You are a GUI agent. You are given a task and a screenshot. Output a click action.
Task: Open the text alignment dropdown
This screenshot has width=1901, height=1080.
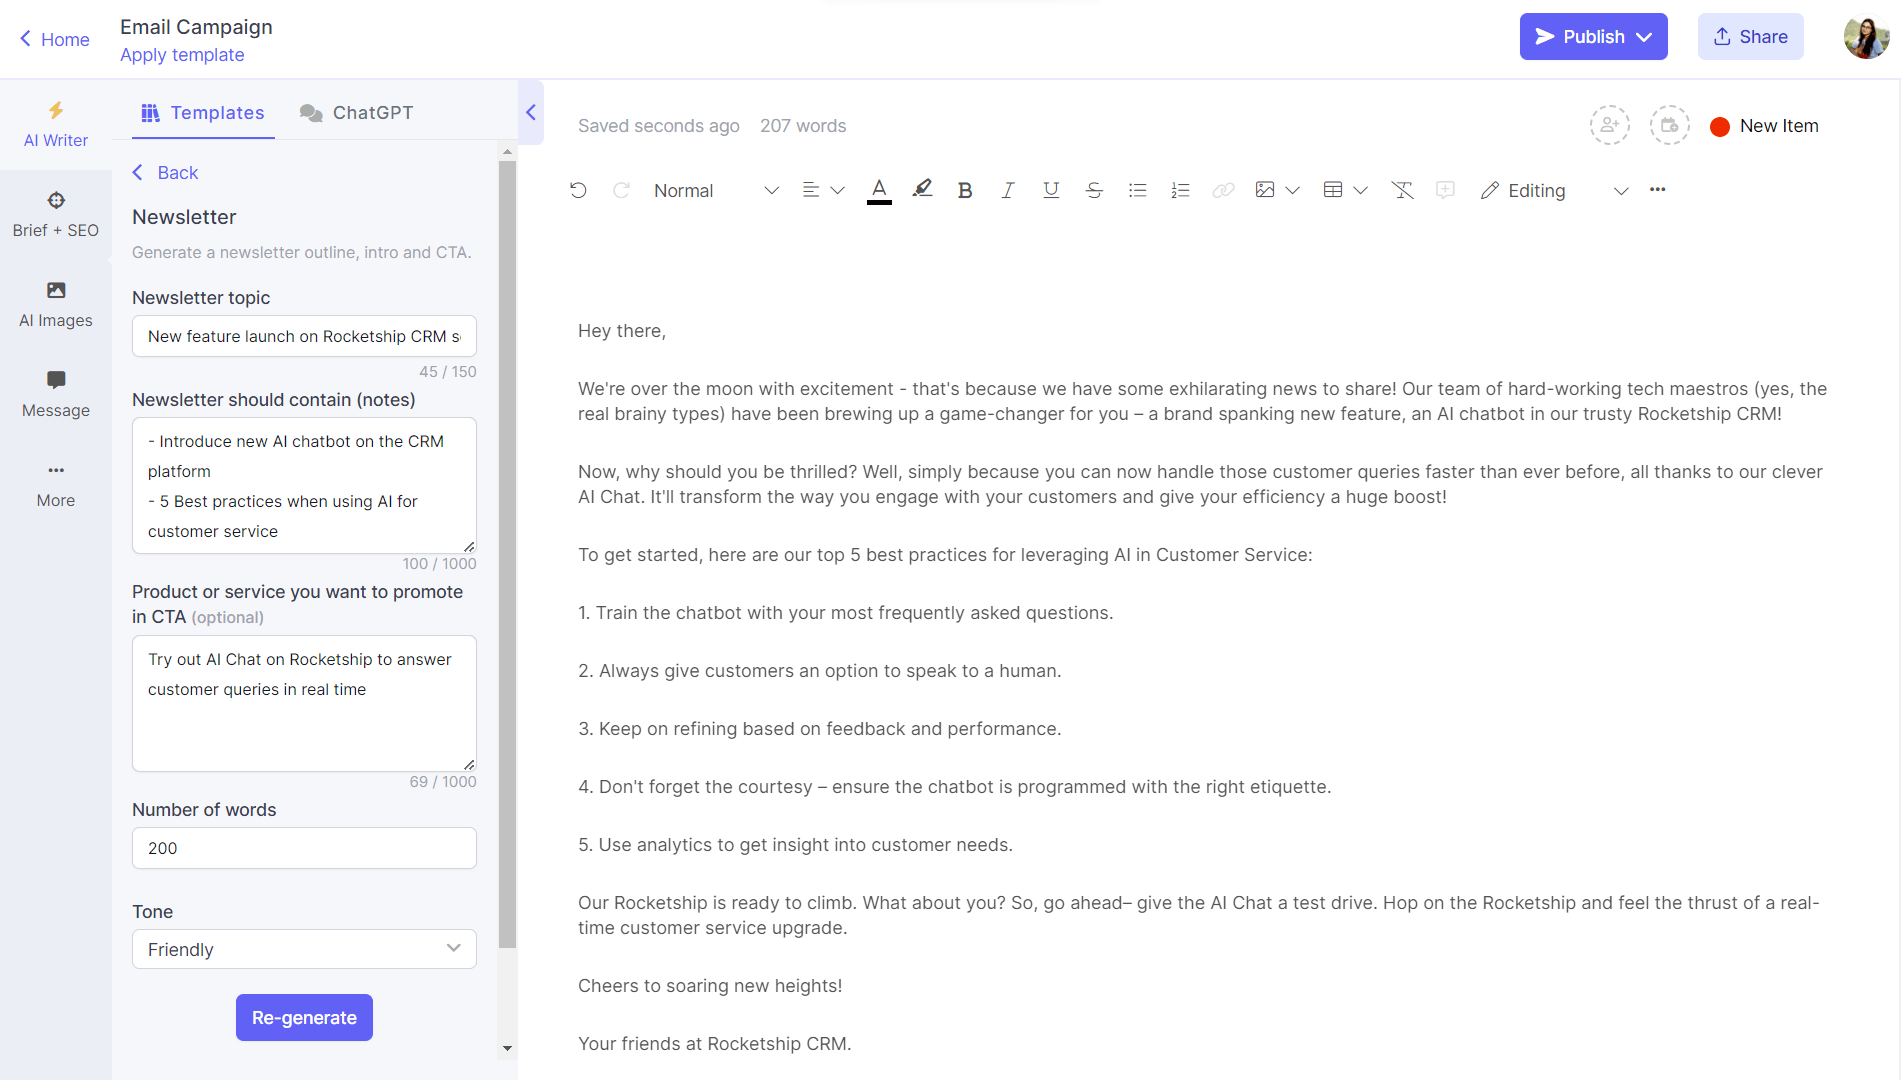click(823, 190)
